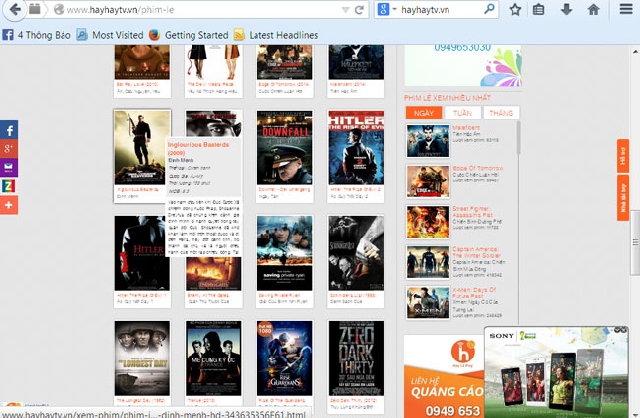
Task: Click the sidebar list scrollbar handle
Action: point(518,138)
